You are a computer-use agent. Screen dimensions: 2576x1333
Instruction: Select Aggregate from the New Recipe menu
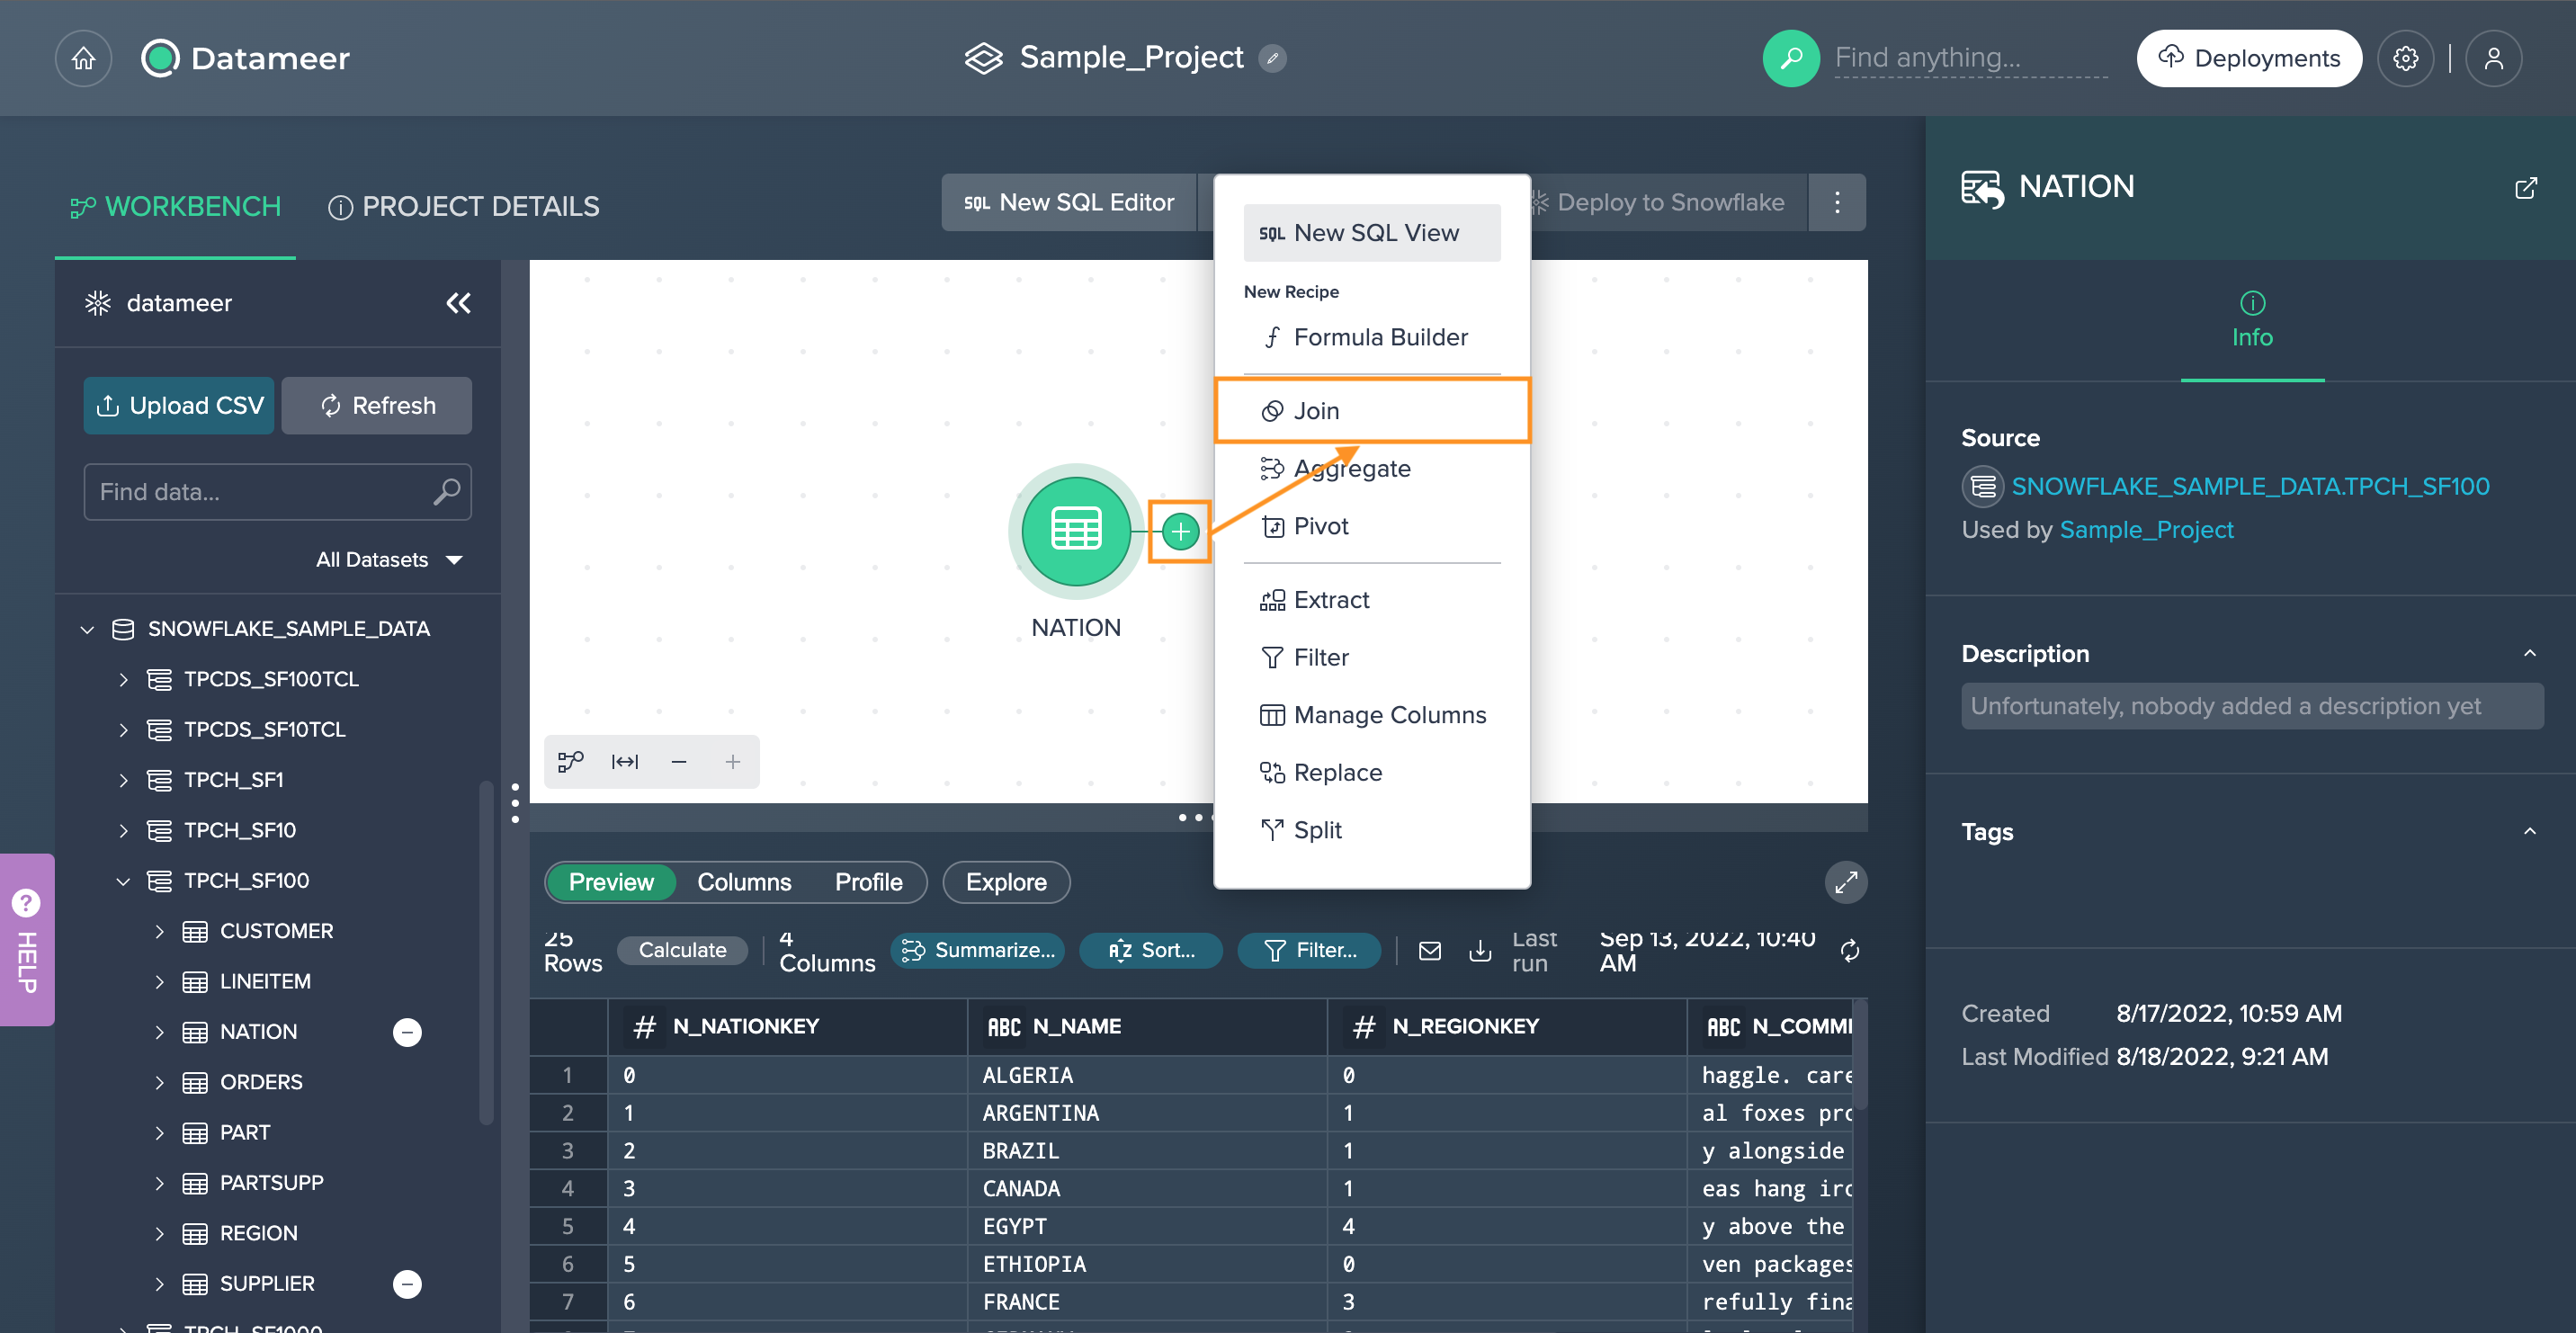pyautogui.click(x=1352, y=468)
